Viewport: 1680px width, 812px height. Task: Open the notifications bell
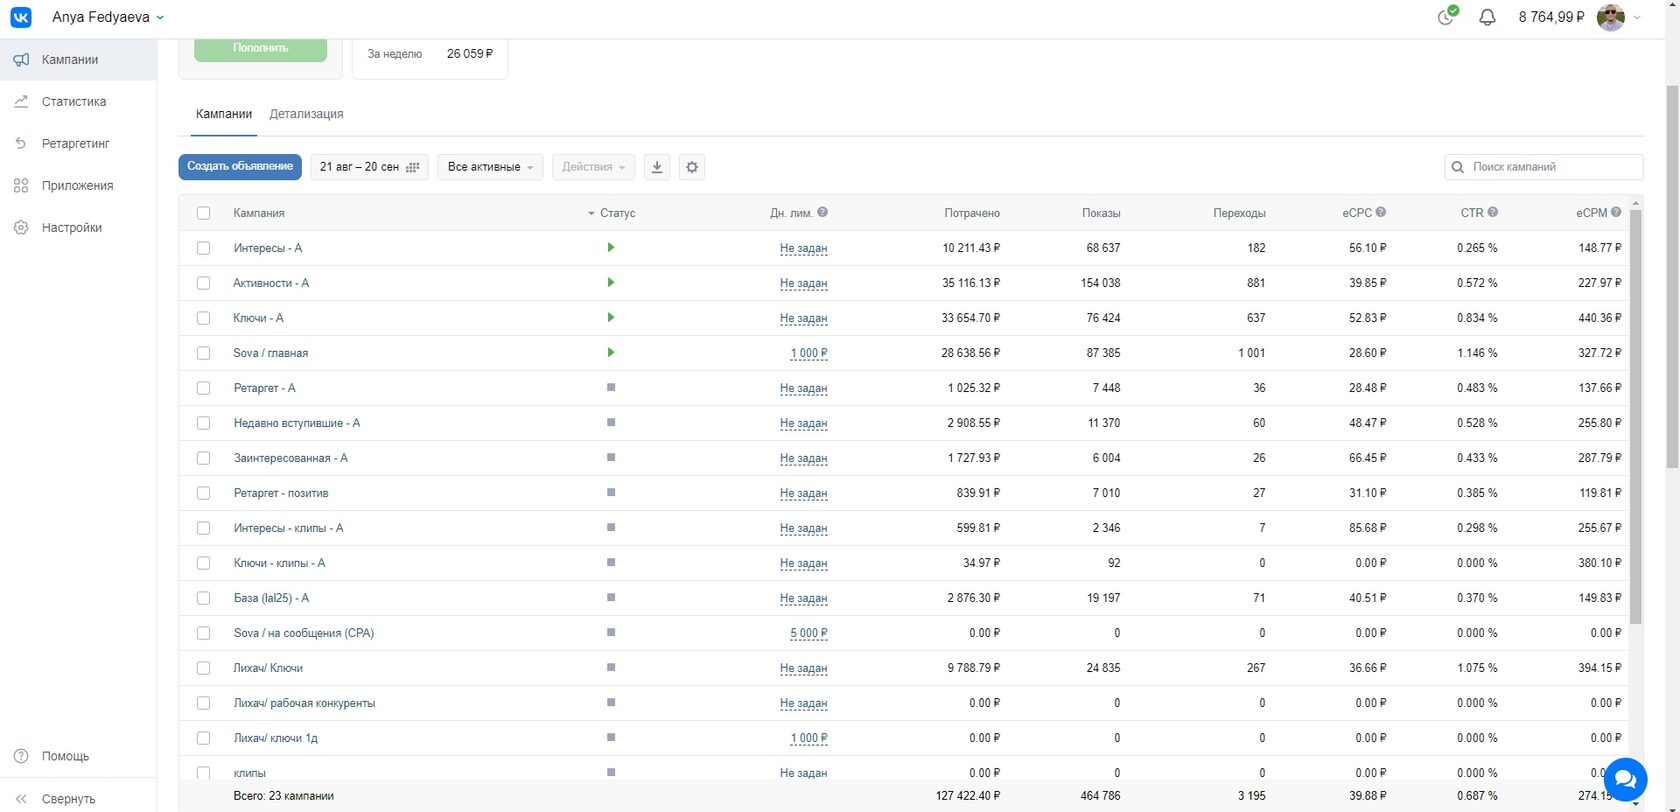[x=1487, y=17]
